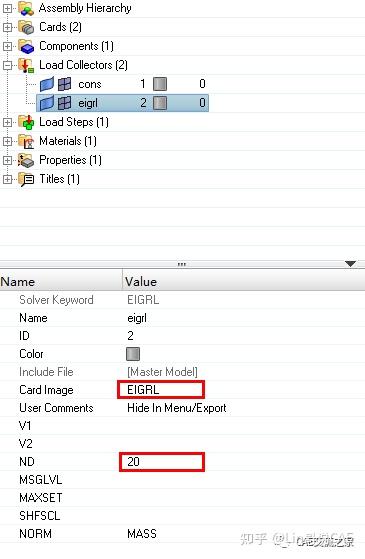The width and height of the screenshot is (365, 559).
Task: Toggle cons collector mesh grid icon
Action: (65, 84)
